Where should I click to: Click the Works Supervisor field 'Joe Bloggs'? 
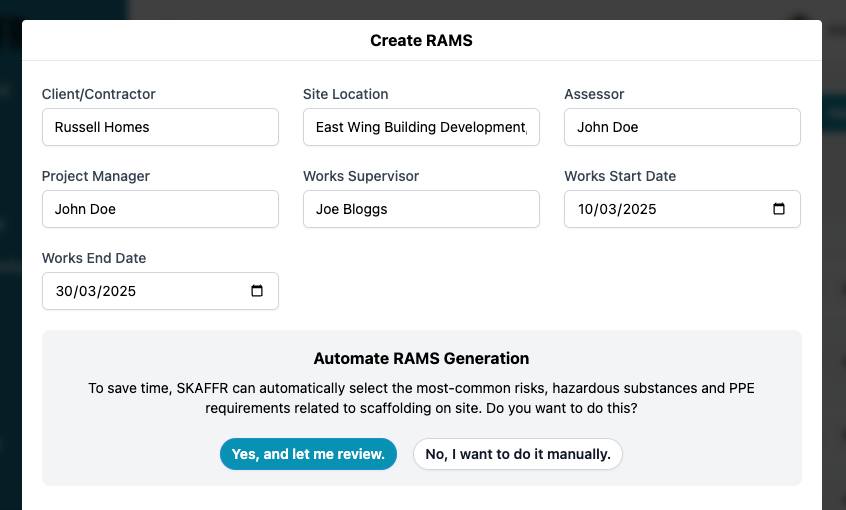click(421, 209)
